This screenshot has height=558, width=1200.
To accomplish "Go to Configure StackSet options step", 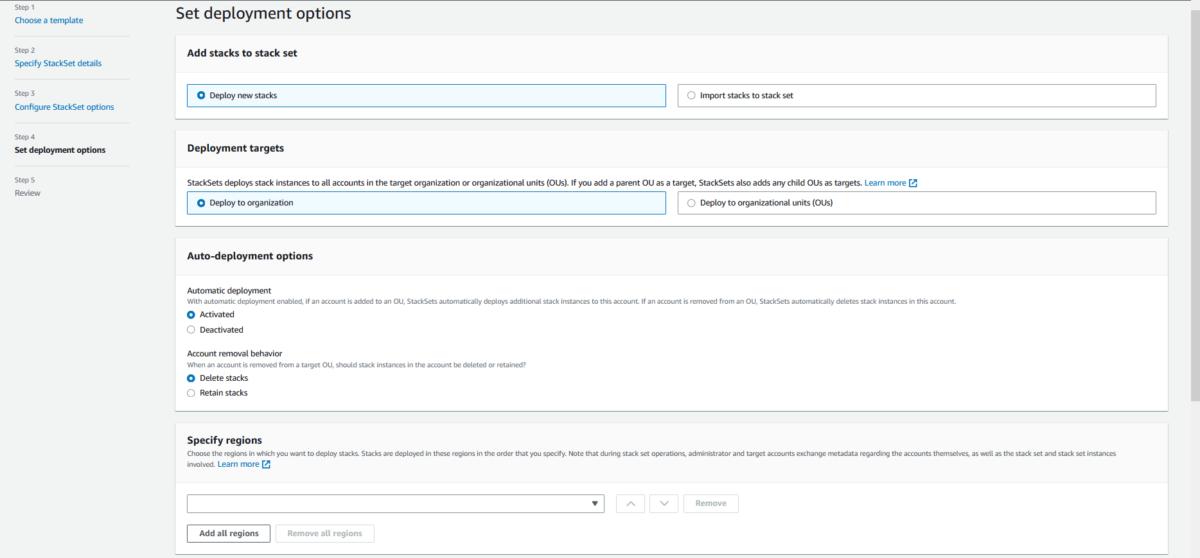I will tap(64, 107).
